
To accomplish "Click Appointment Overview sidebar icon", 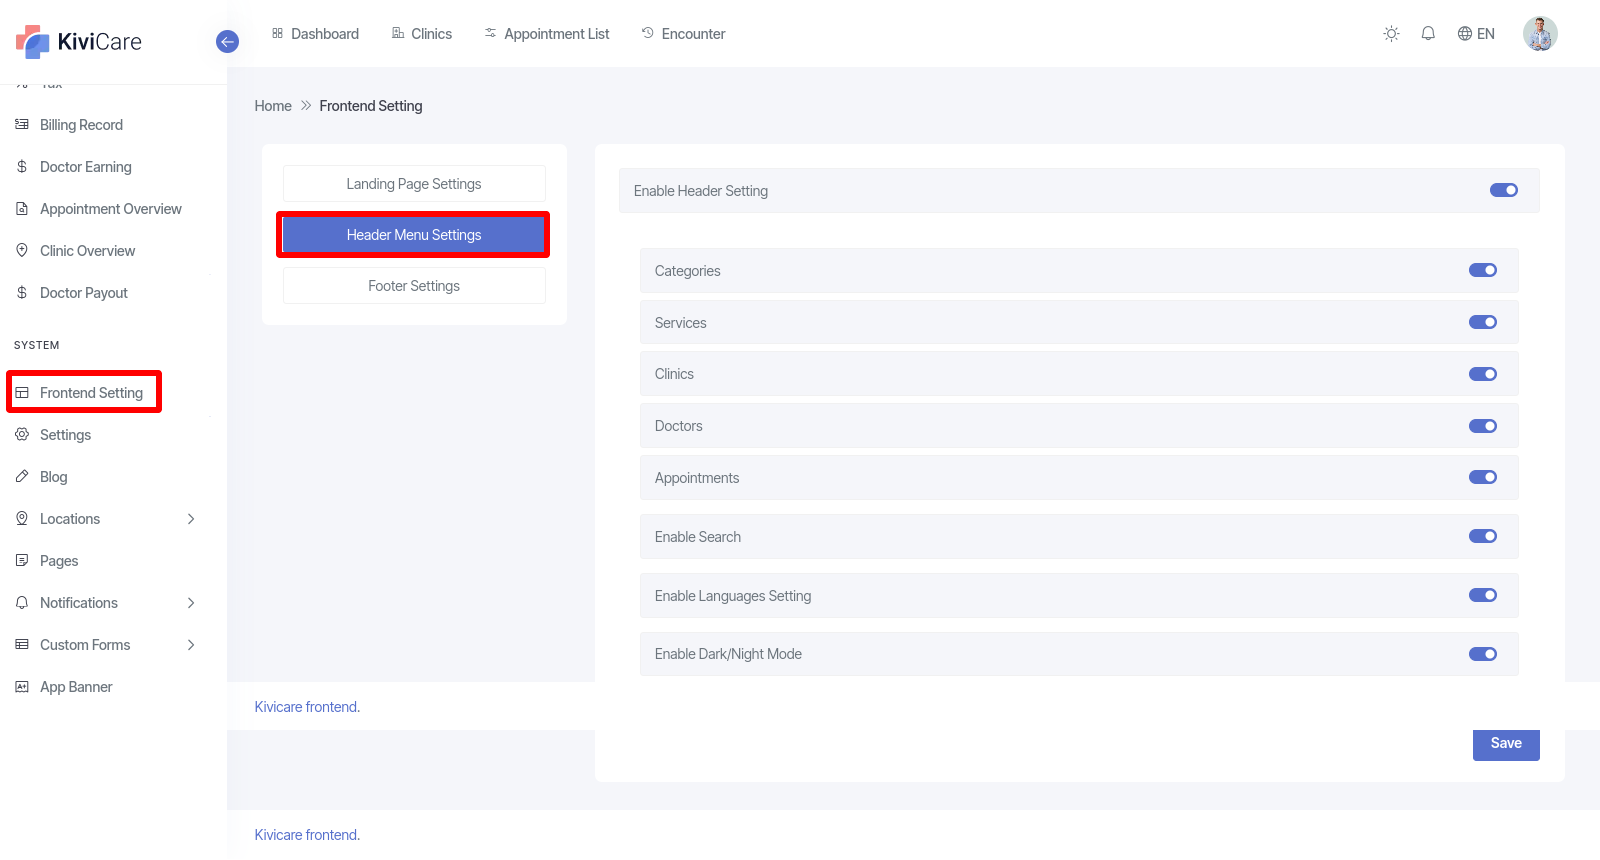I will [22, 209].
